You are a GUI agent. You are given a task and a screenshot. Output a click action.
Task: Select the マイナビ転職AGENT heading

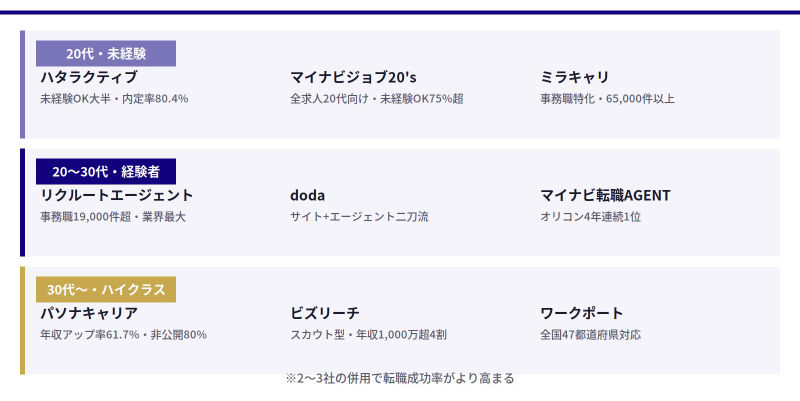pyautogui.click(x=605, y=195)
